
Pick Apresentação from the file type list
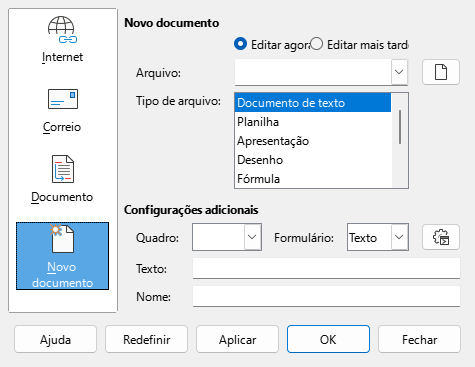(x=313, y=141)
